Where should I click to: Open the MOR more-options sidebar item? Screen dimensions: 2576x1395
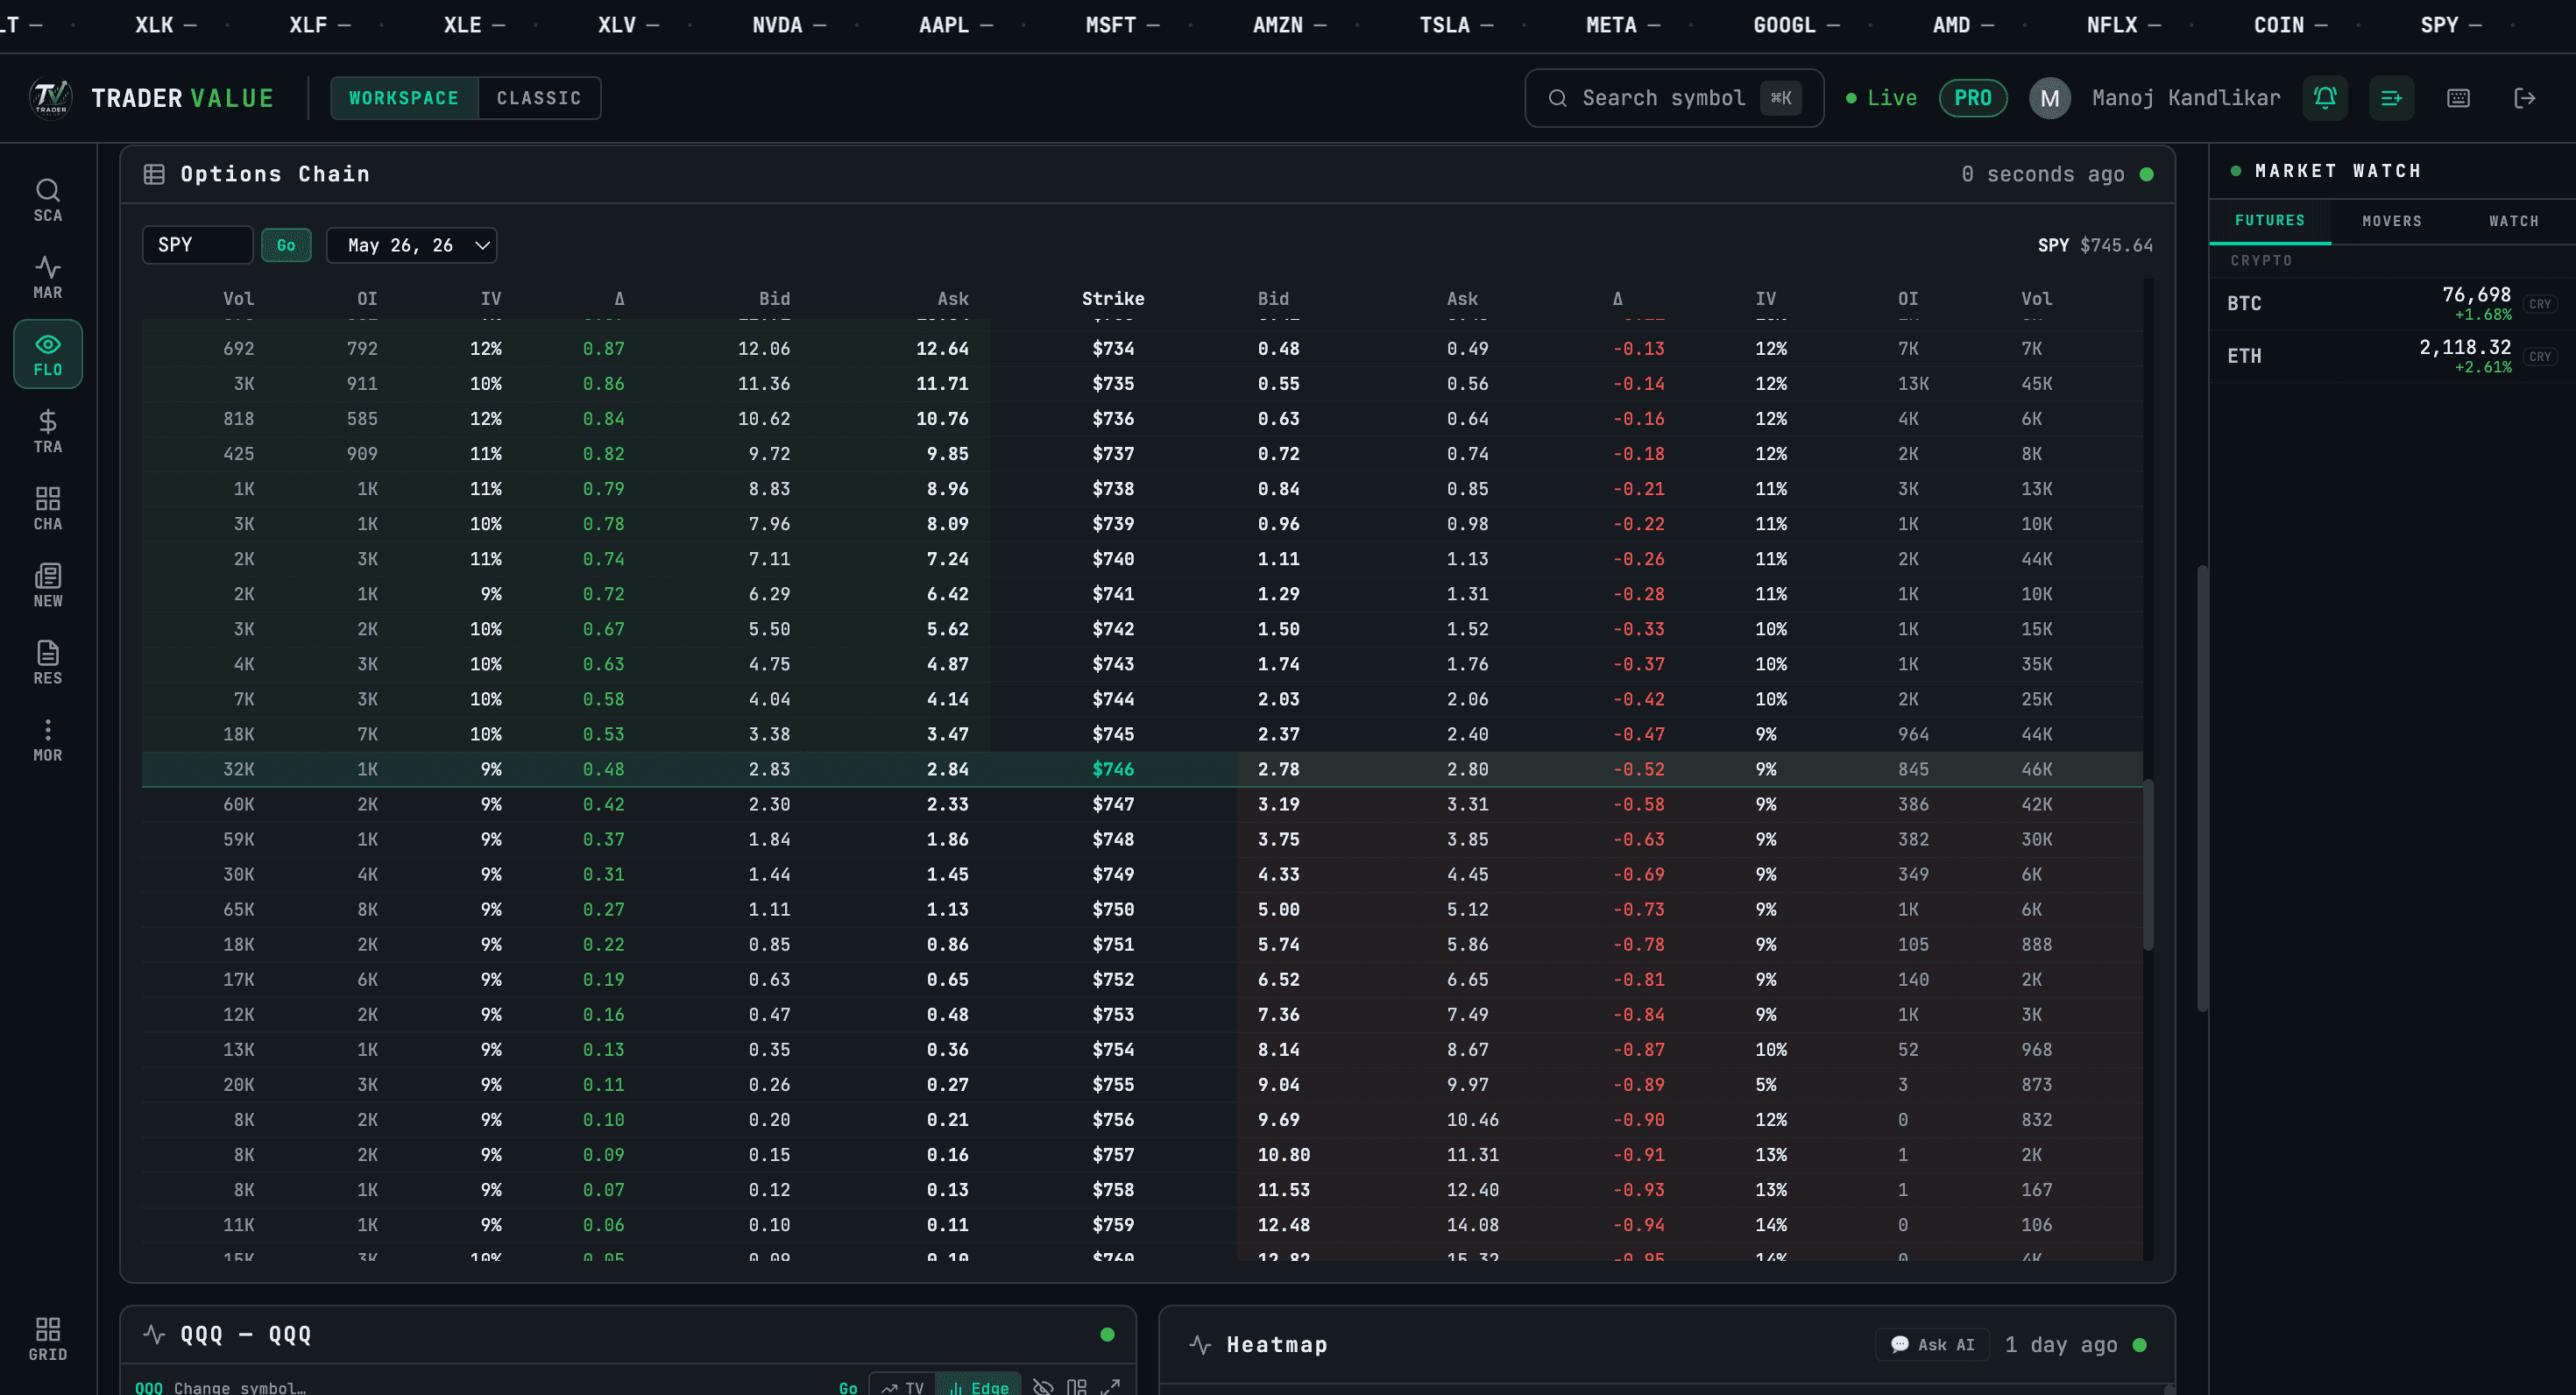pyautogui.click(x=48, y=739)
